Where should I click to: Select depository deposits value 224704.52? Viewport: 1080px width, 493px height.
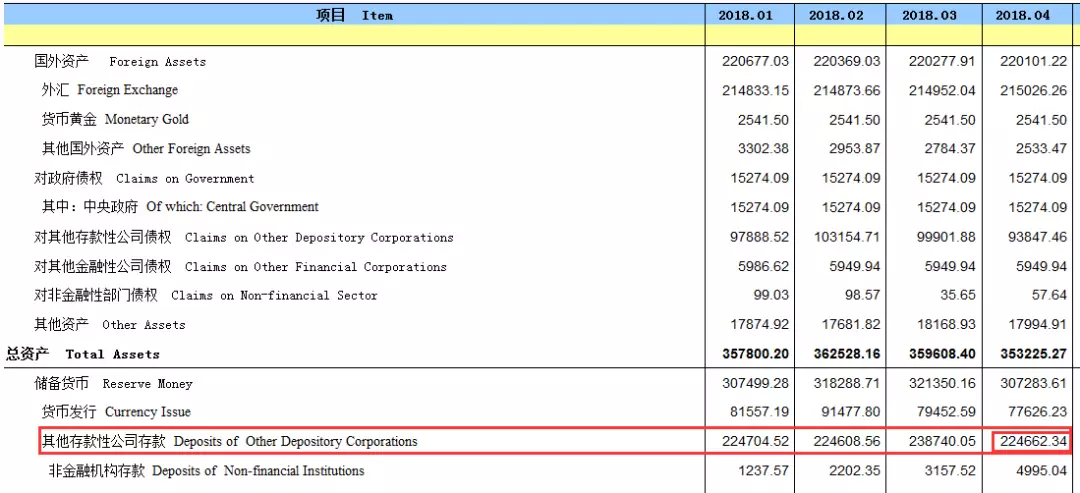pos(756,441)
